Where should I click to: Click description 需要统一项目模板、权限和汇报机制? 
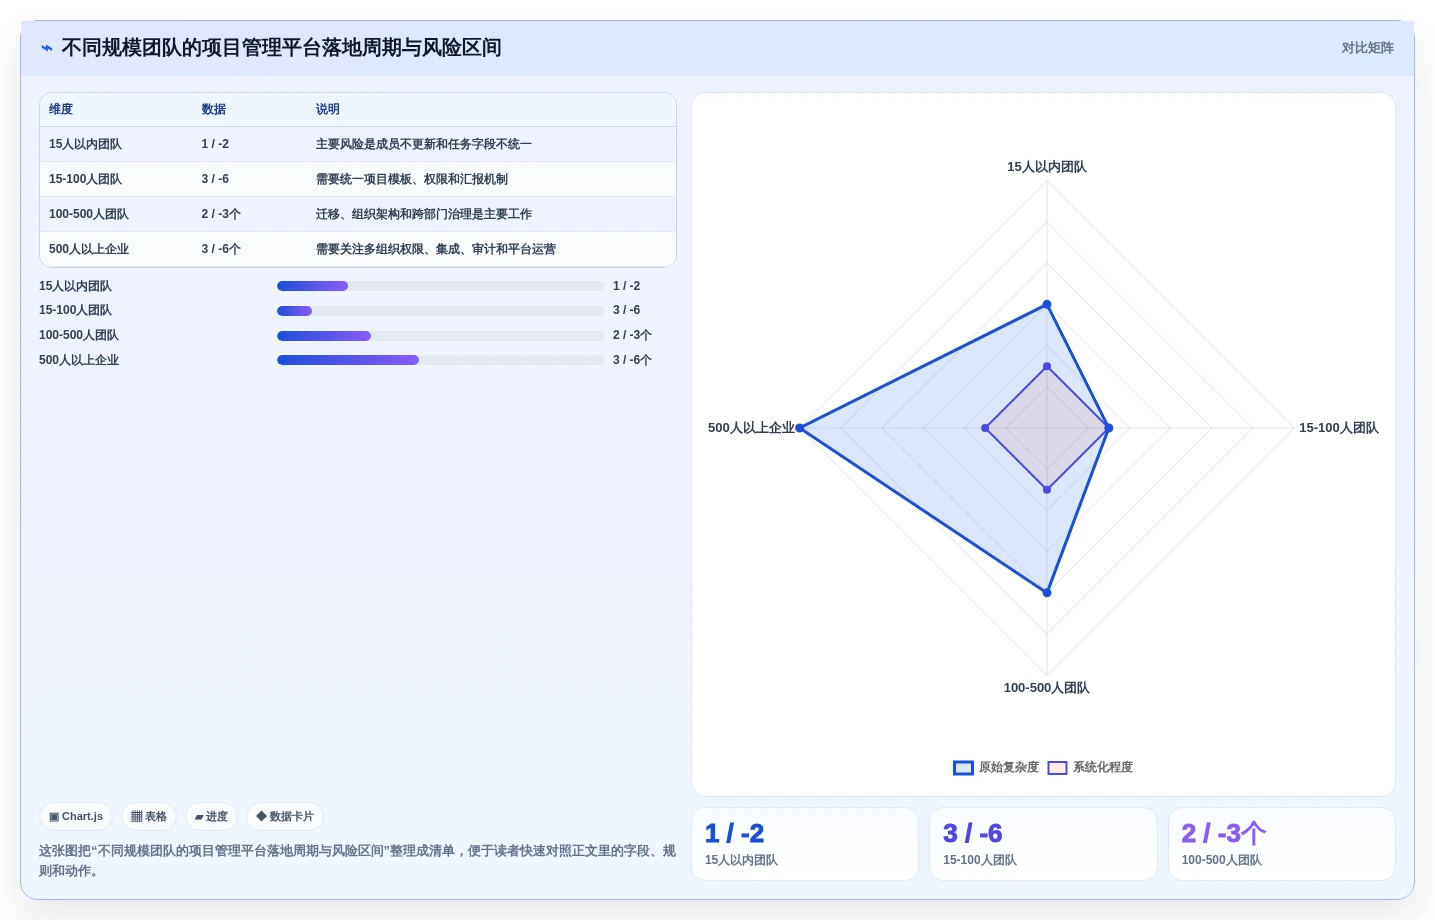[x=412, y=180]
